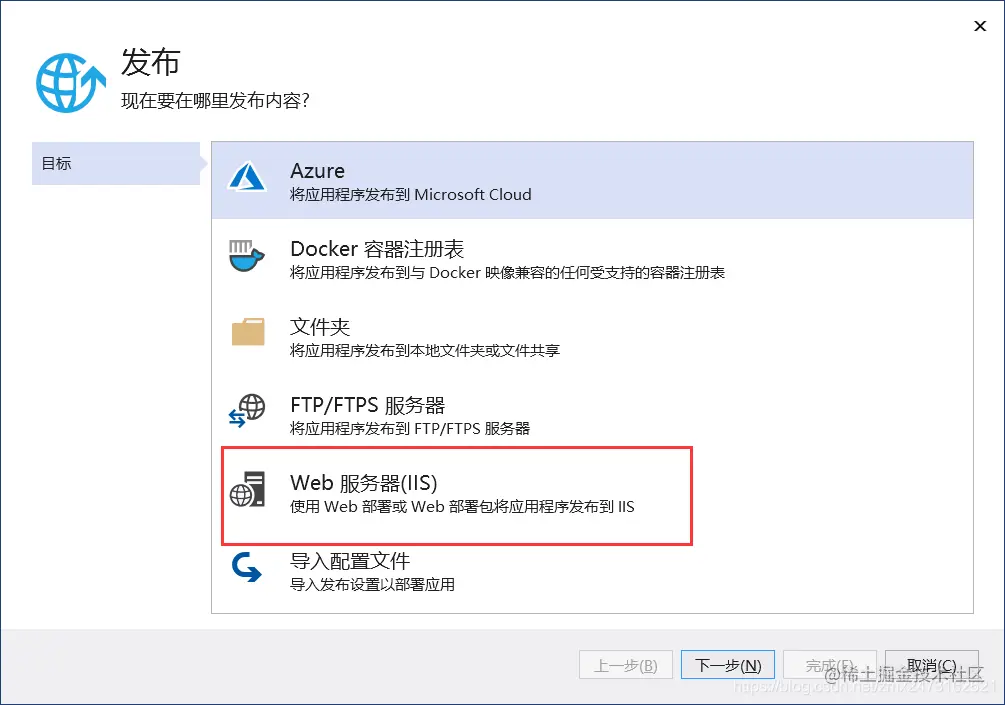Click the 下一步(N) button
This screenshot has width=1005, height=705.
point(728,664)
